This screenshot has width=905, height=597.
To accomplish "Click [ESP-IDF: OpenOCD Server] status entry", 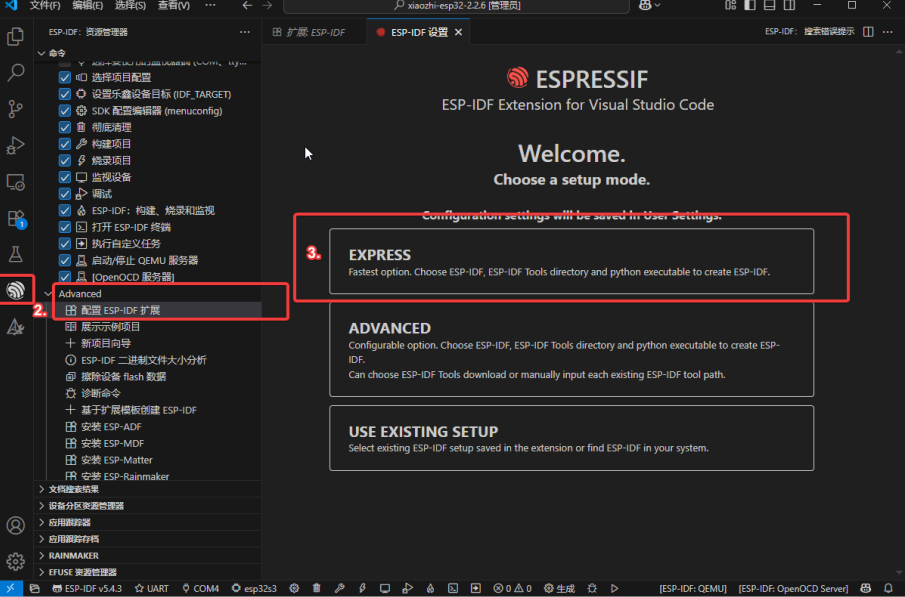I will click(x=794, y=588).
